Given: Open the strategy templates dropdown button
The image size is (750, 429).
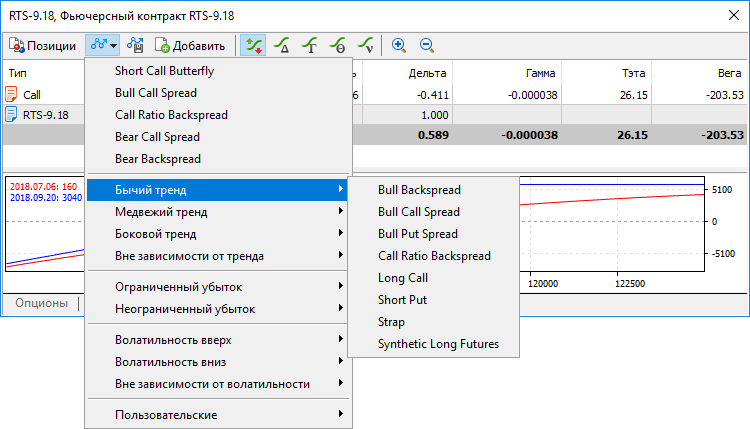Looking at the screenshot, I should [103, 45].
